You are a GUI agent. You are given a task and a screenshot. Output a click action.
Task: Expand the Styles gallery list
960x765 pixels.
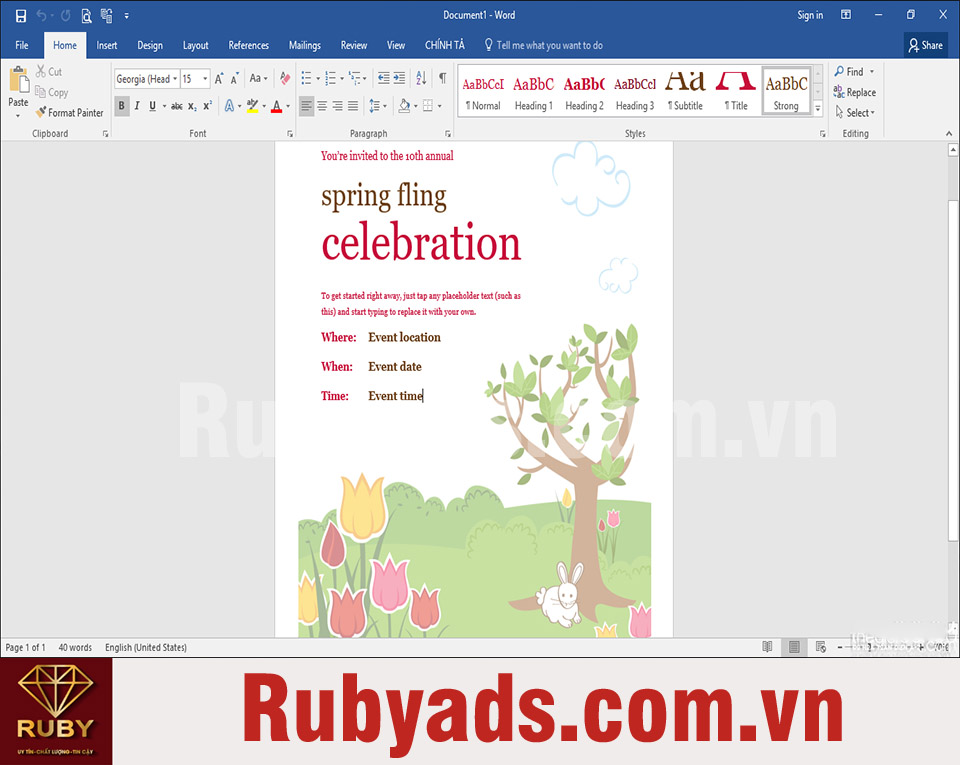coord(817,109)
